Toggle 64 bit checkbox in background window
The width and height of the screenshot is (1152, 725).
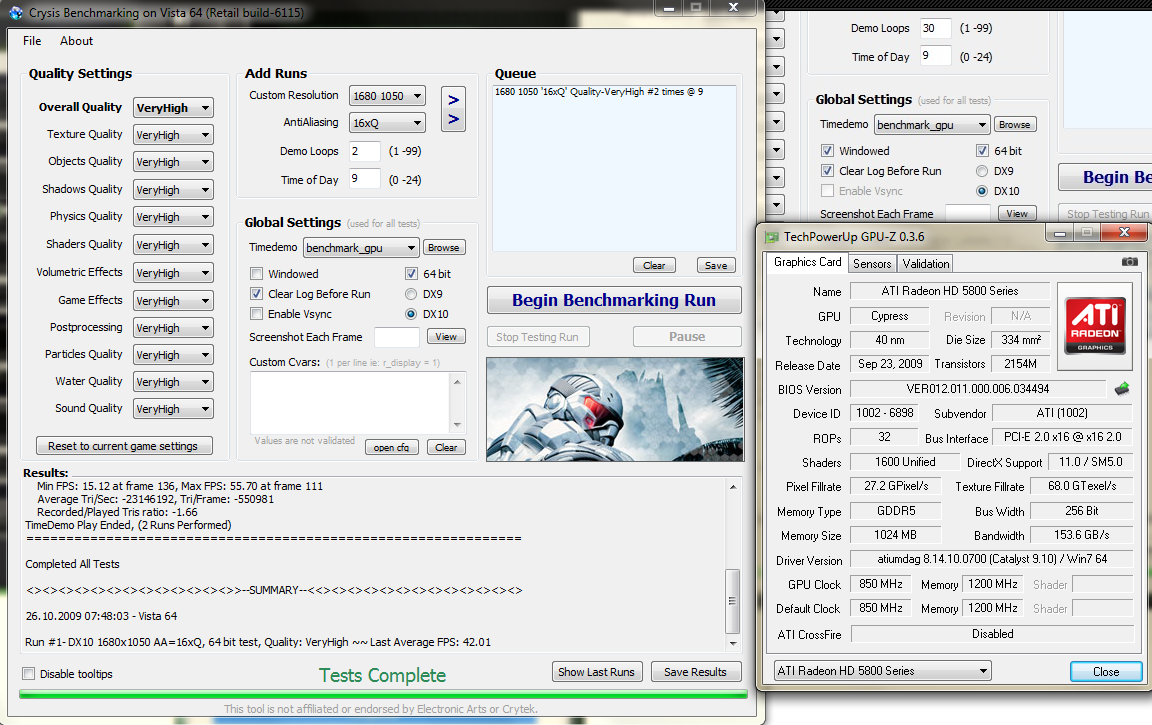tap(982, 151)
